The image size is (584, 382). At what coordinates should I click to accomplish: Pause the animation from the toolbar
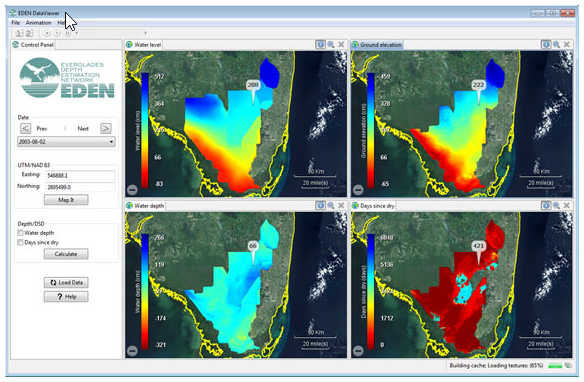point(67,33)
